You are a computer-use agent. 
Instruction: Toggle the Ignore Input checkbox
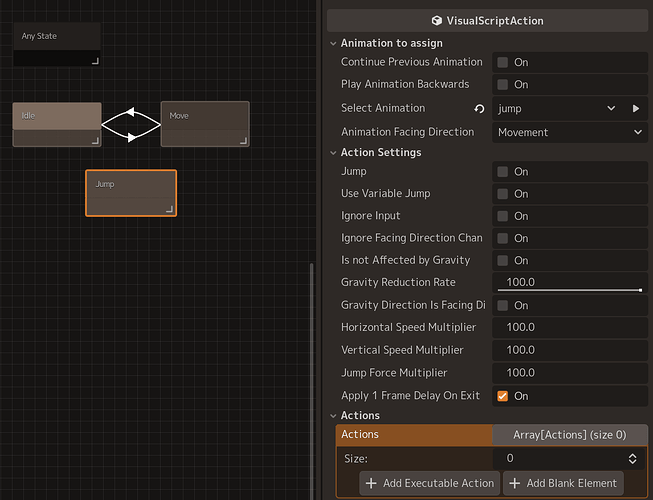(x=503, y=216)
